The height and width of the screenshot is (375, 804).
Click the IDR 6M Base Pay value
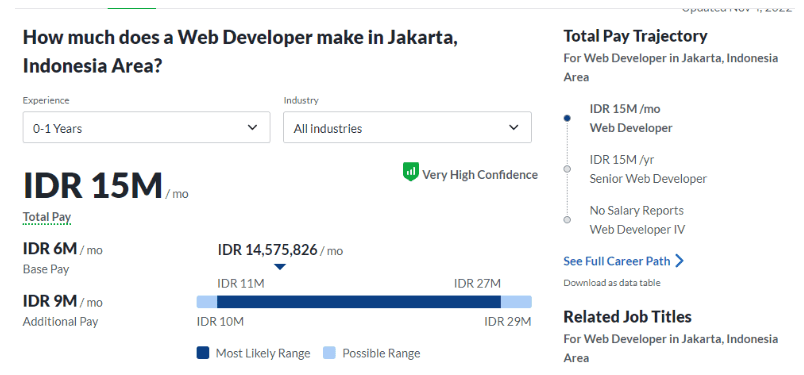(50, 249)
